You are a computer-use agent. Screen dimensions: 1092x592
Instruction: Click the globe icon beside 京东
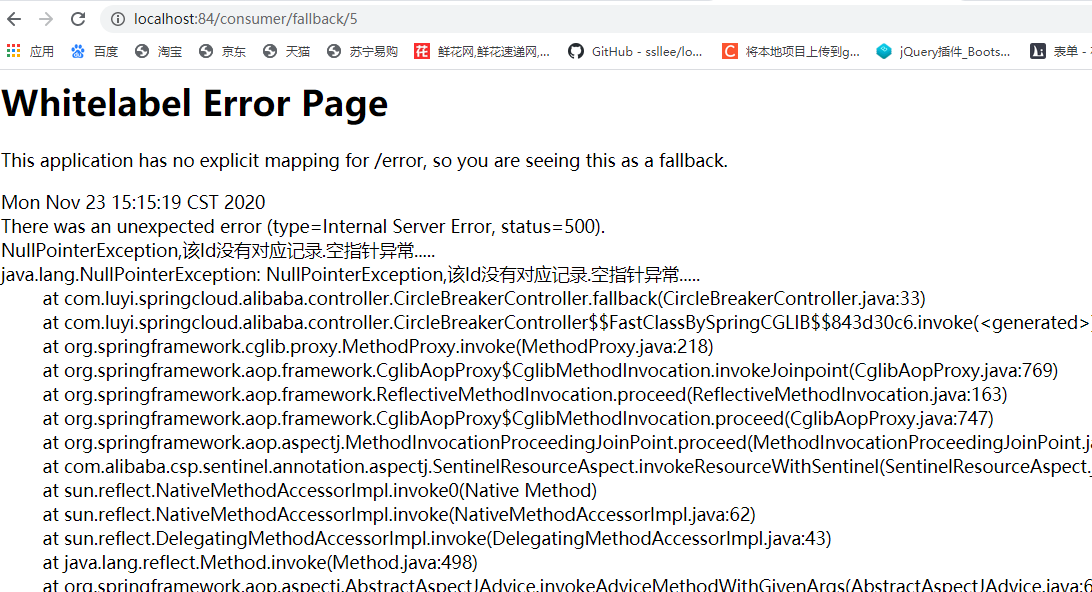click(206, 51)
